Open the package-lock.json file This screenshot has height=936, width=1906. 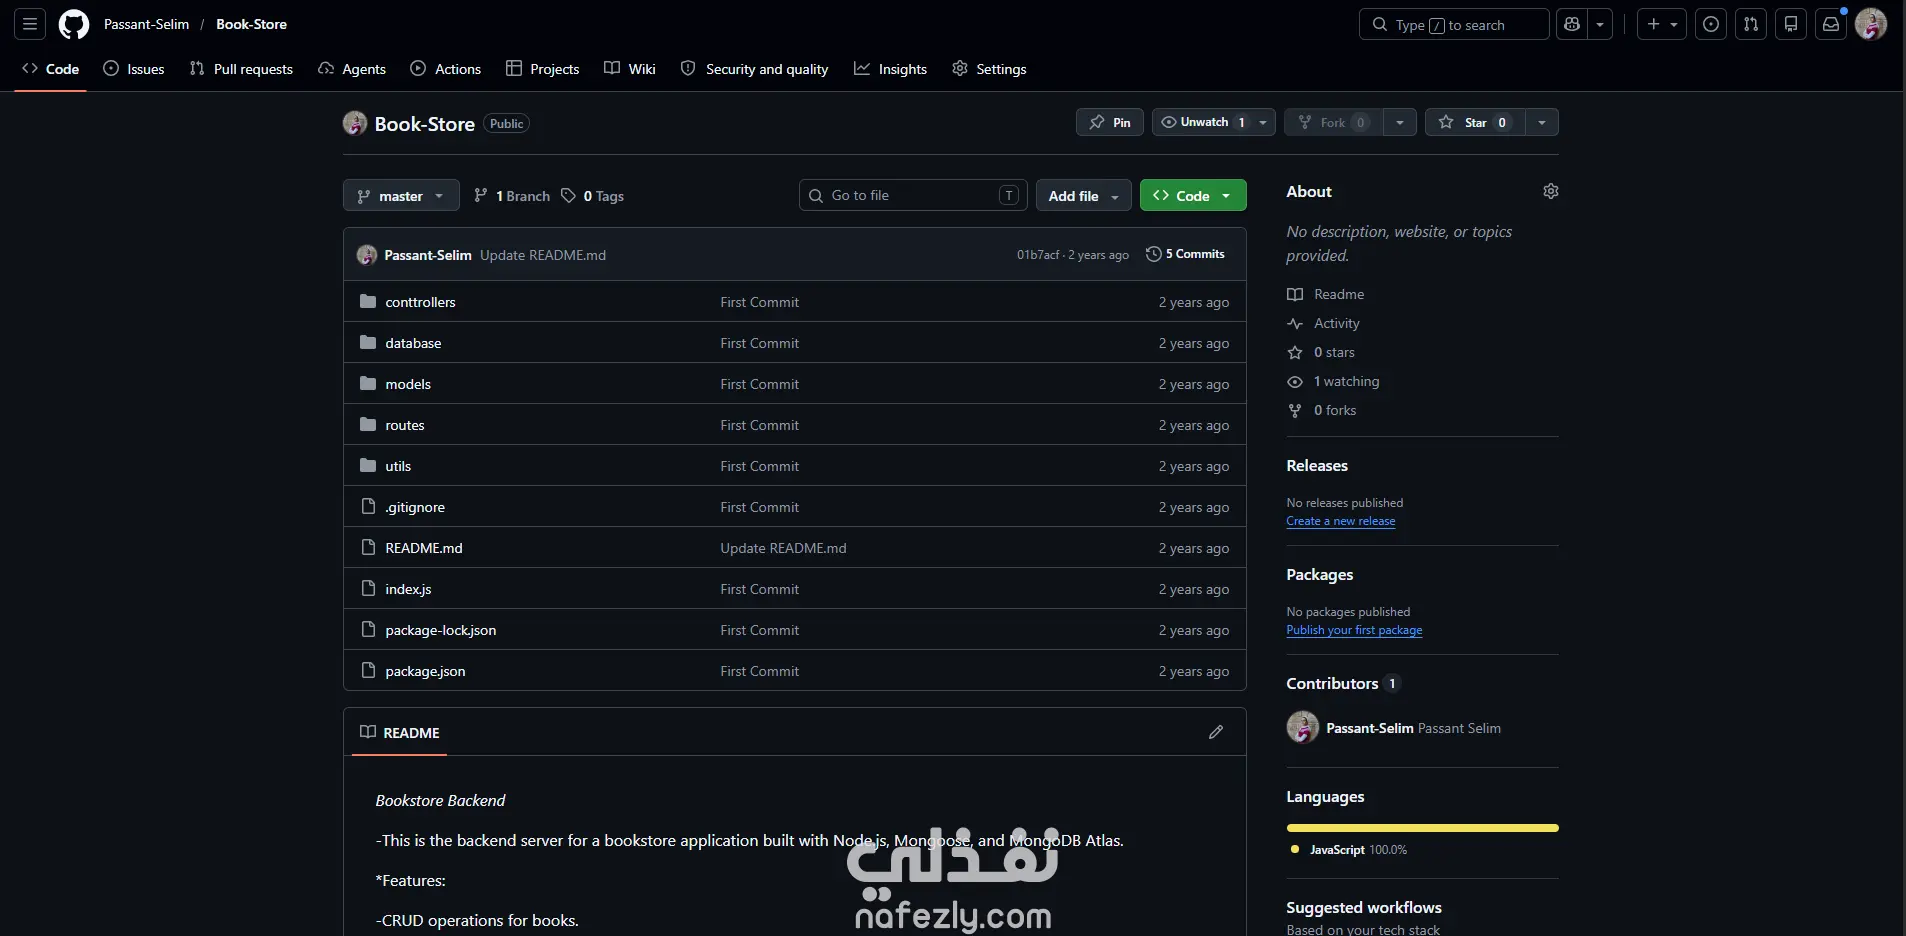tap(441, 630)
